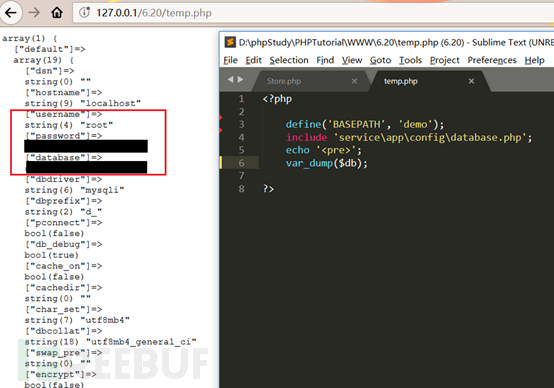
Task: Go to previous tab with left arrow
Action: [230, 80]
